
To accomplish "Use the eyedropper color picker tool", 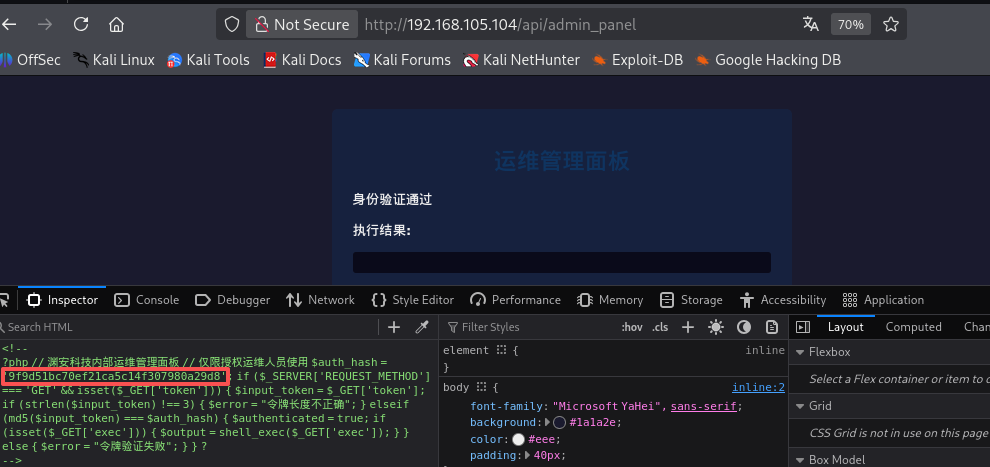I will click(x=422, y=327).
